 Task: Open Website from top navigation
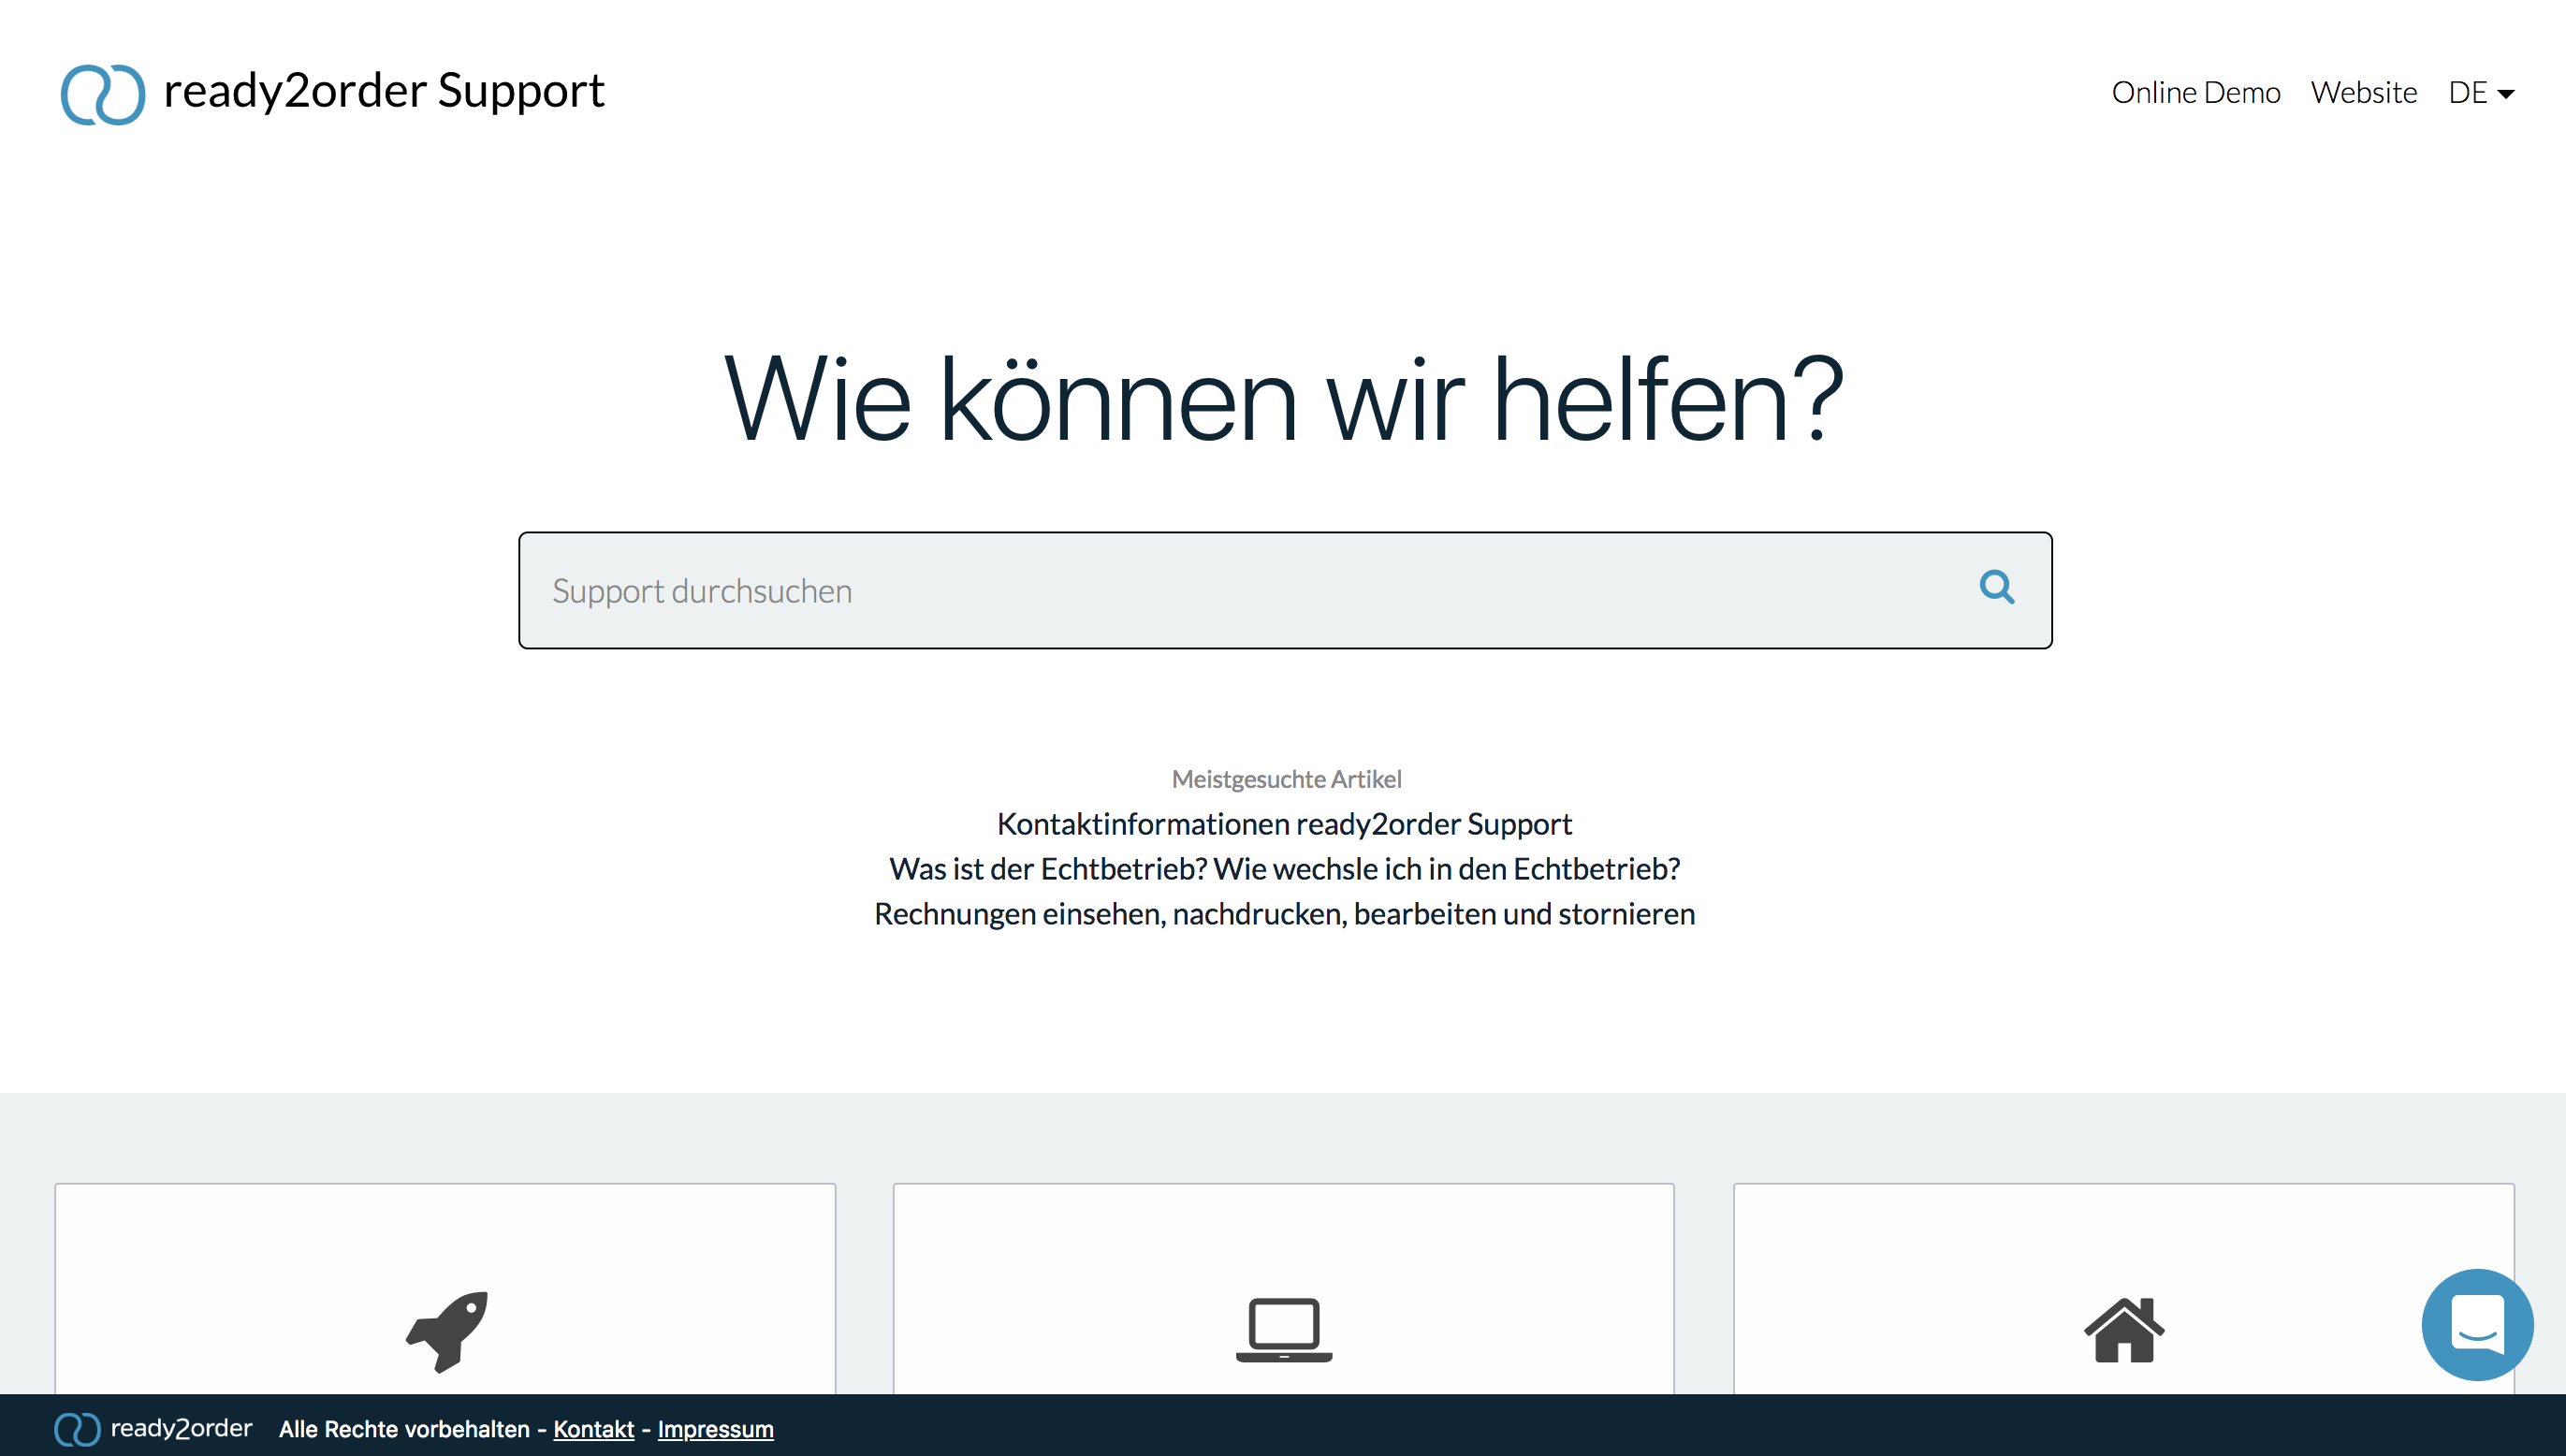(2363, 92)
